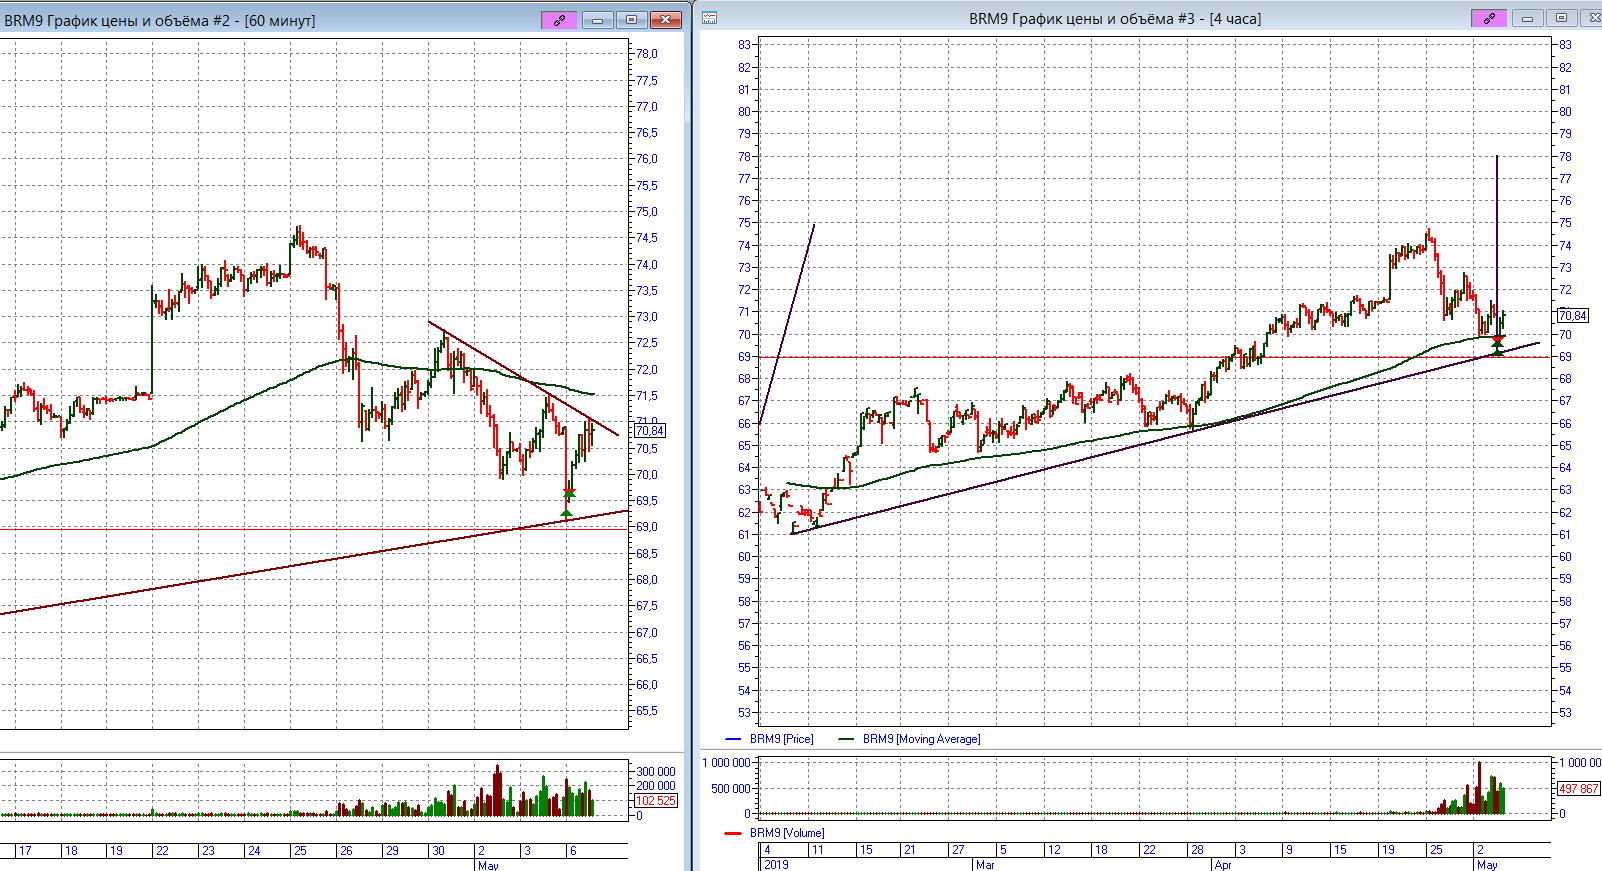Minimize the 4-hour chart window
Image resolution: width=1602 pixels, height=871 pixels.
[1526, 18]
